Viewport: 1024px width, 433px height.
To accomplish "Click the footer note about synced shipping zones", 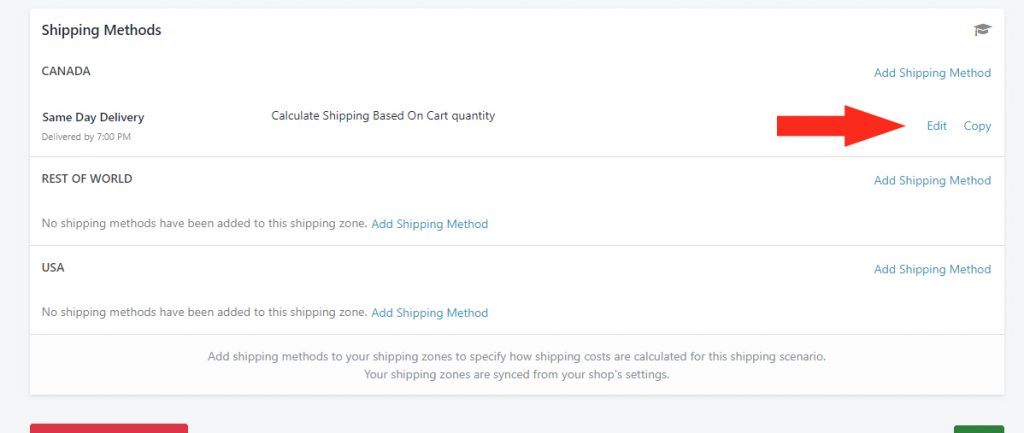I will 517,375.
